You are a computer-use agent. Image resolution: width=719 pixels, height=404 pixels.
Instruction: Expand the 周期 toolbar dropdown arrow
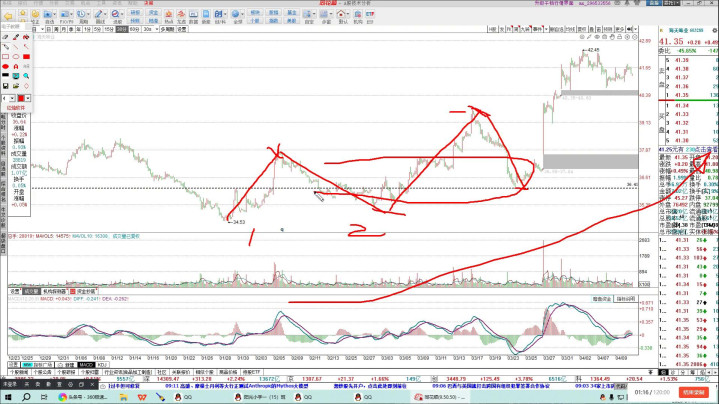pos(88,14)
